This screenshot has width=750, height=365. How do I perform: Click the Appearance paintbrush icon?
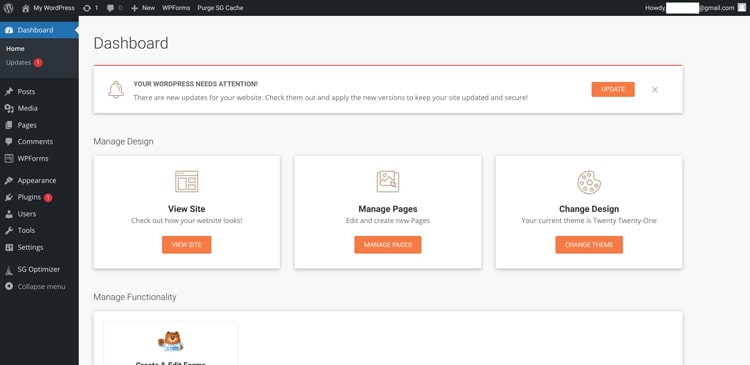click(x=9, y=180)
